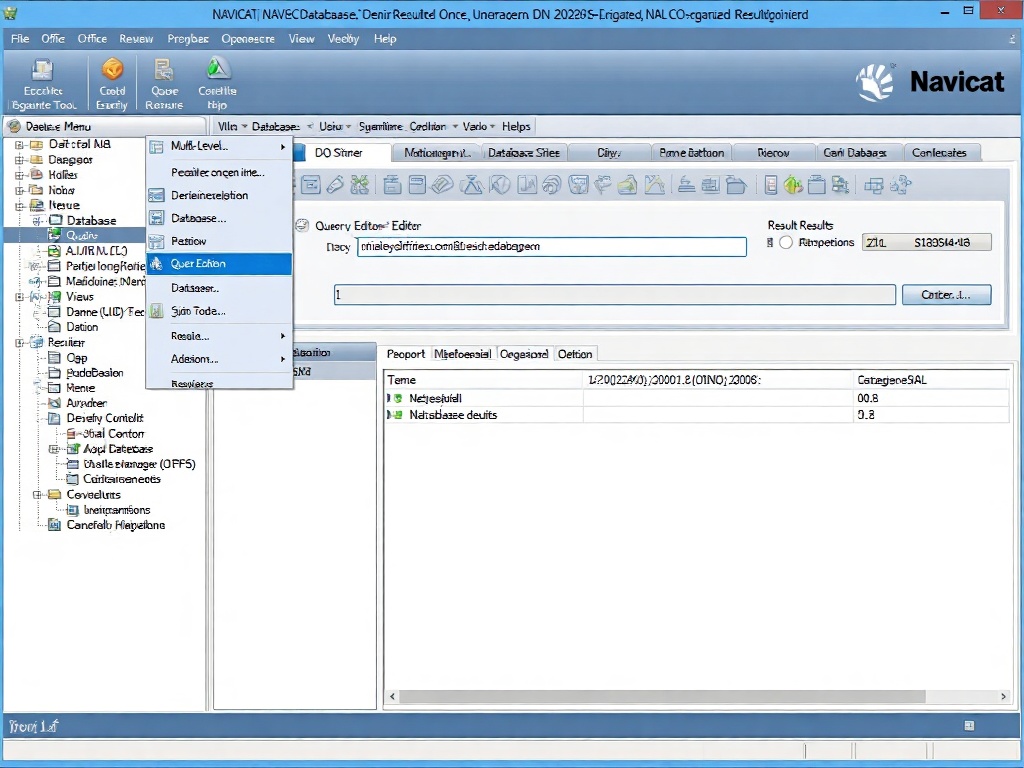Screen dimensions: 1024x768
Task: Click the icon beside 'Multi-Level...' menu entry
Action: 157,147
